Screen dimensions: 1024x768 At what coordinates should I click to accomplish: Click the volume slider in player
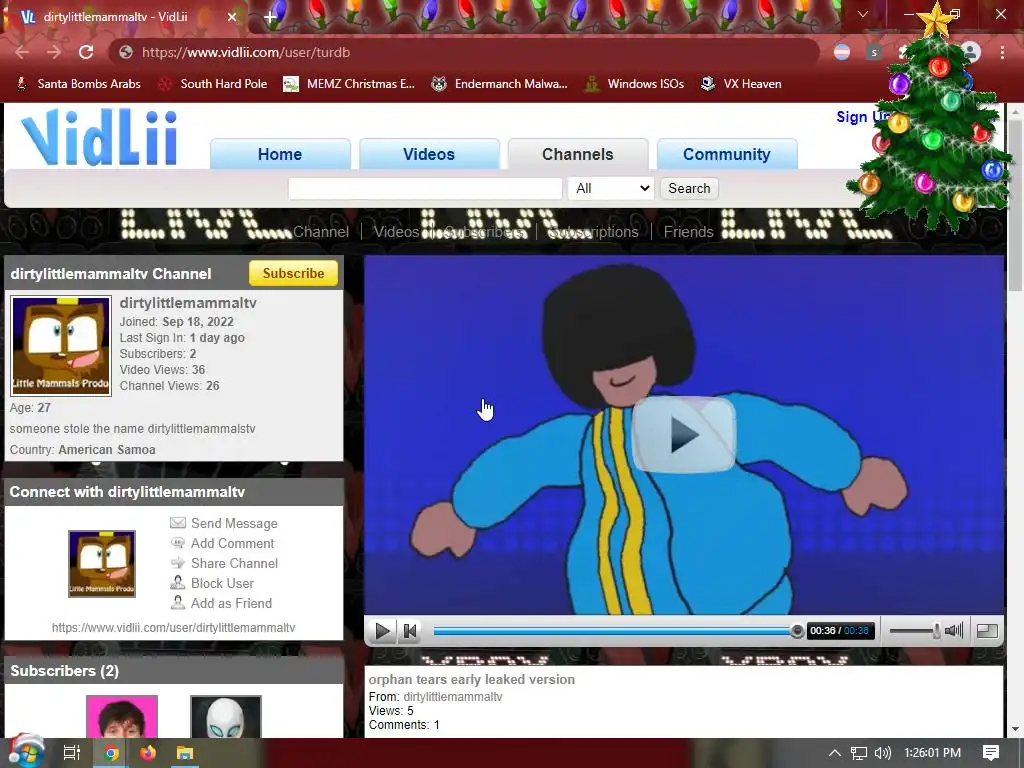(x=914, y=631)
